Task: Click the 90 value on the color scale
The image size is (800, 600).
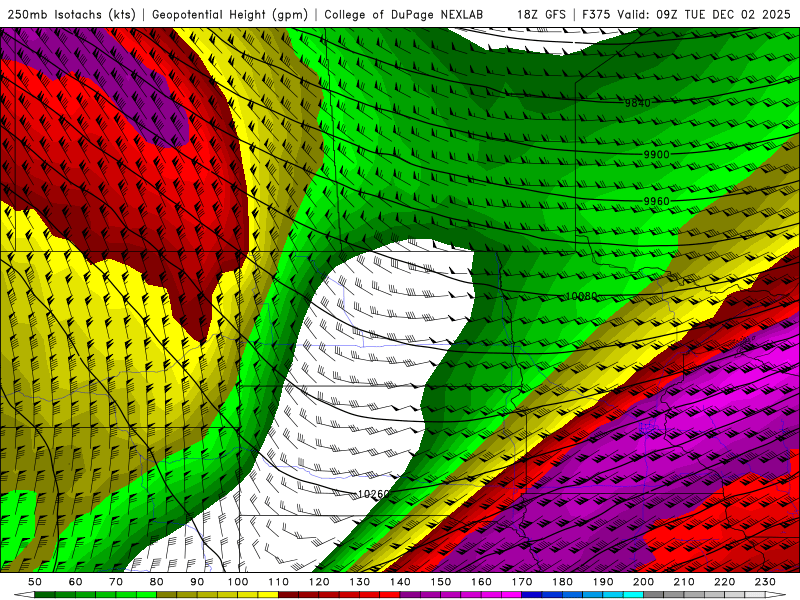Action: click(x=197, y=582)
